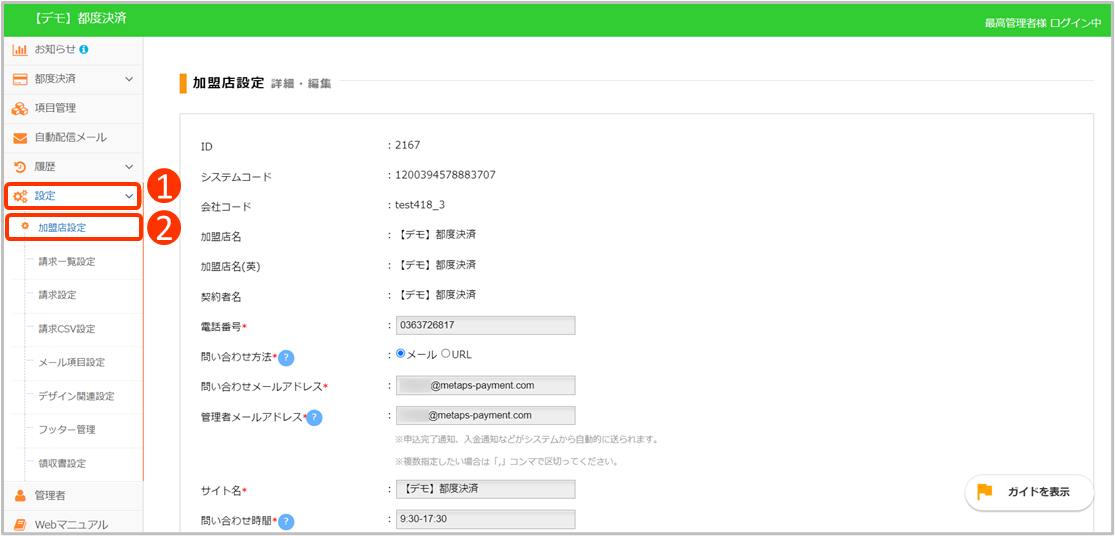Click the 都度決済 credit card icon

tap(20, 78)
